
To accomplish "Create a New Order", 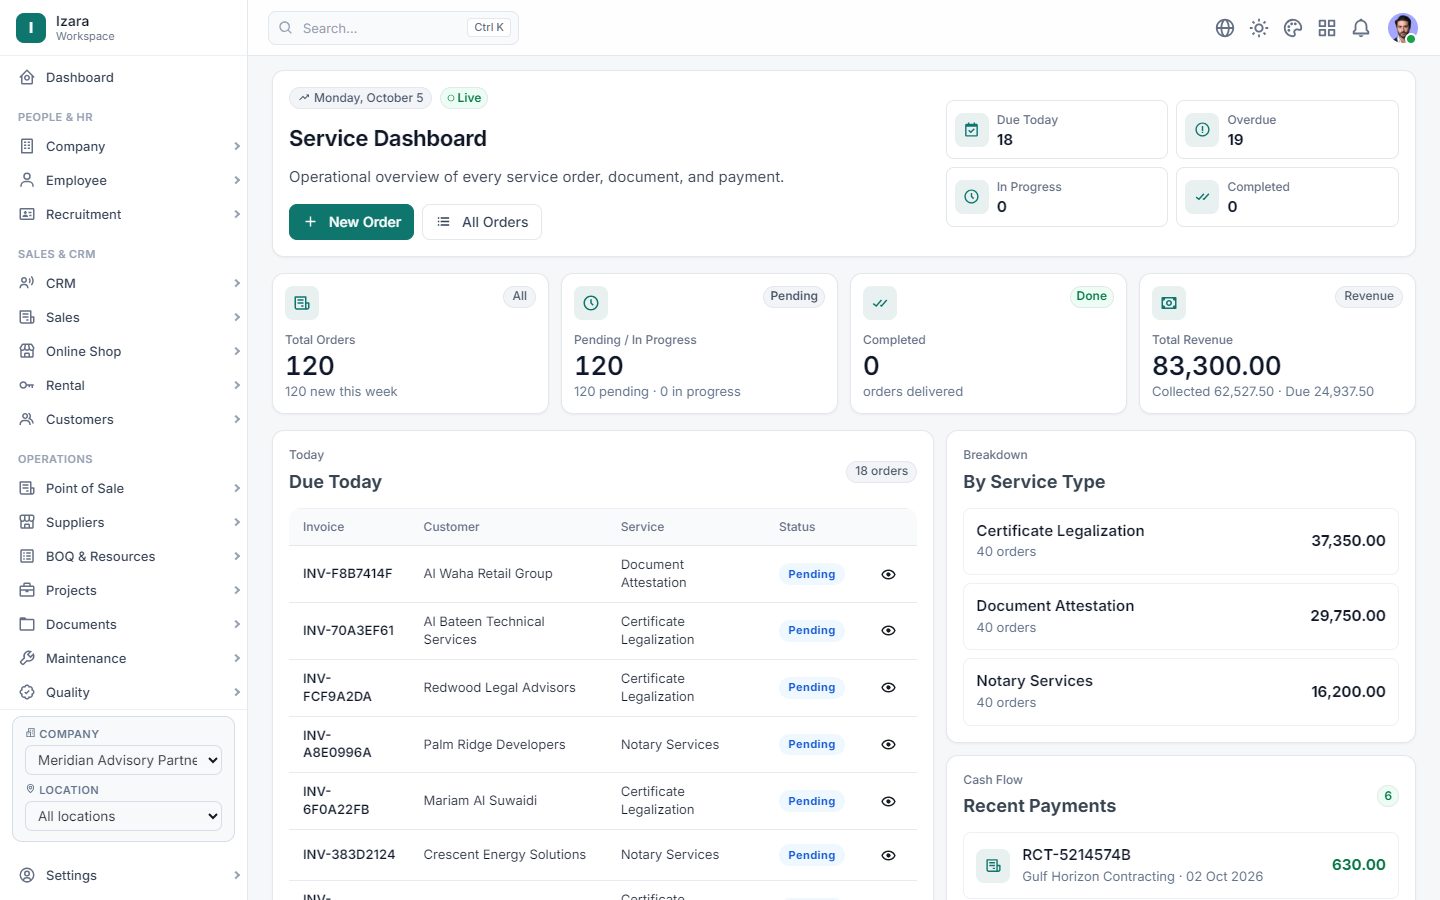I will pos(351,222).
